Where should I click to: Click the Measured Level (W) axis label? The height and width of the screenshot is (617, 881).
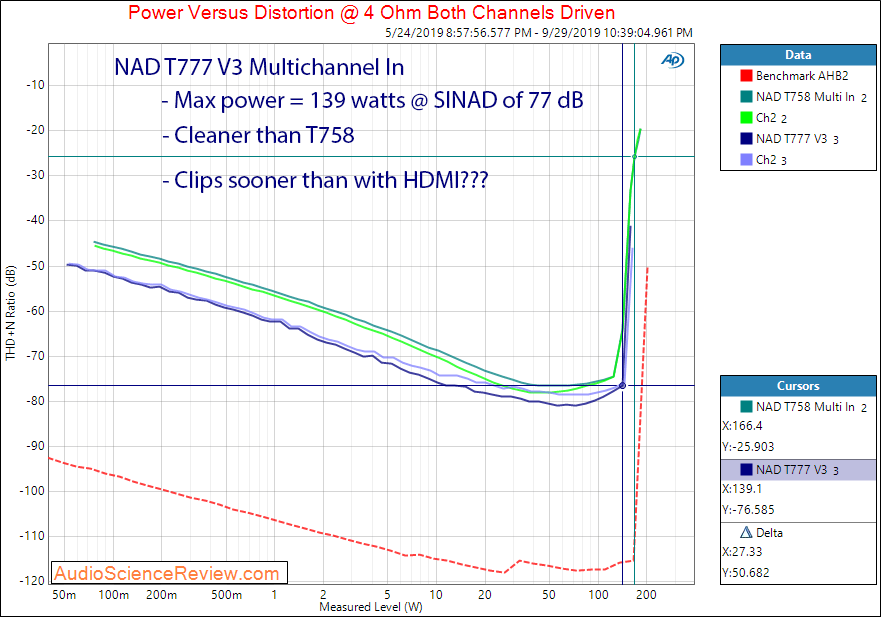point(371,607)
